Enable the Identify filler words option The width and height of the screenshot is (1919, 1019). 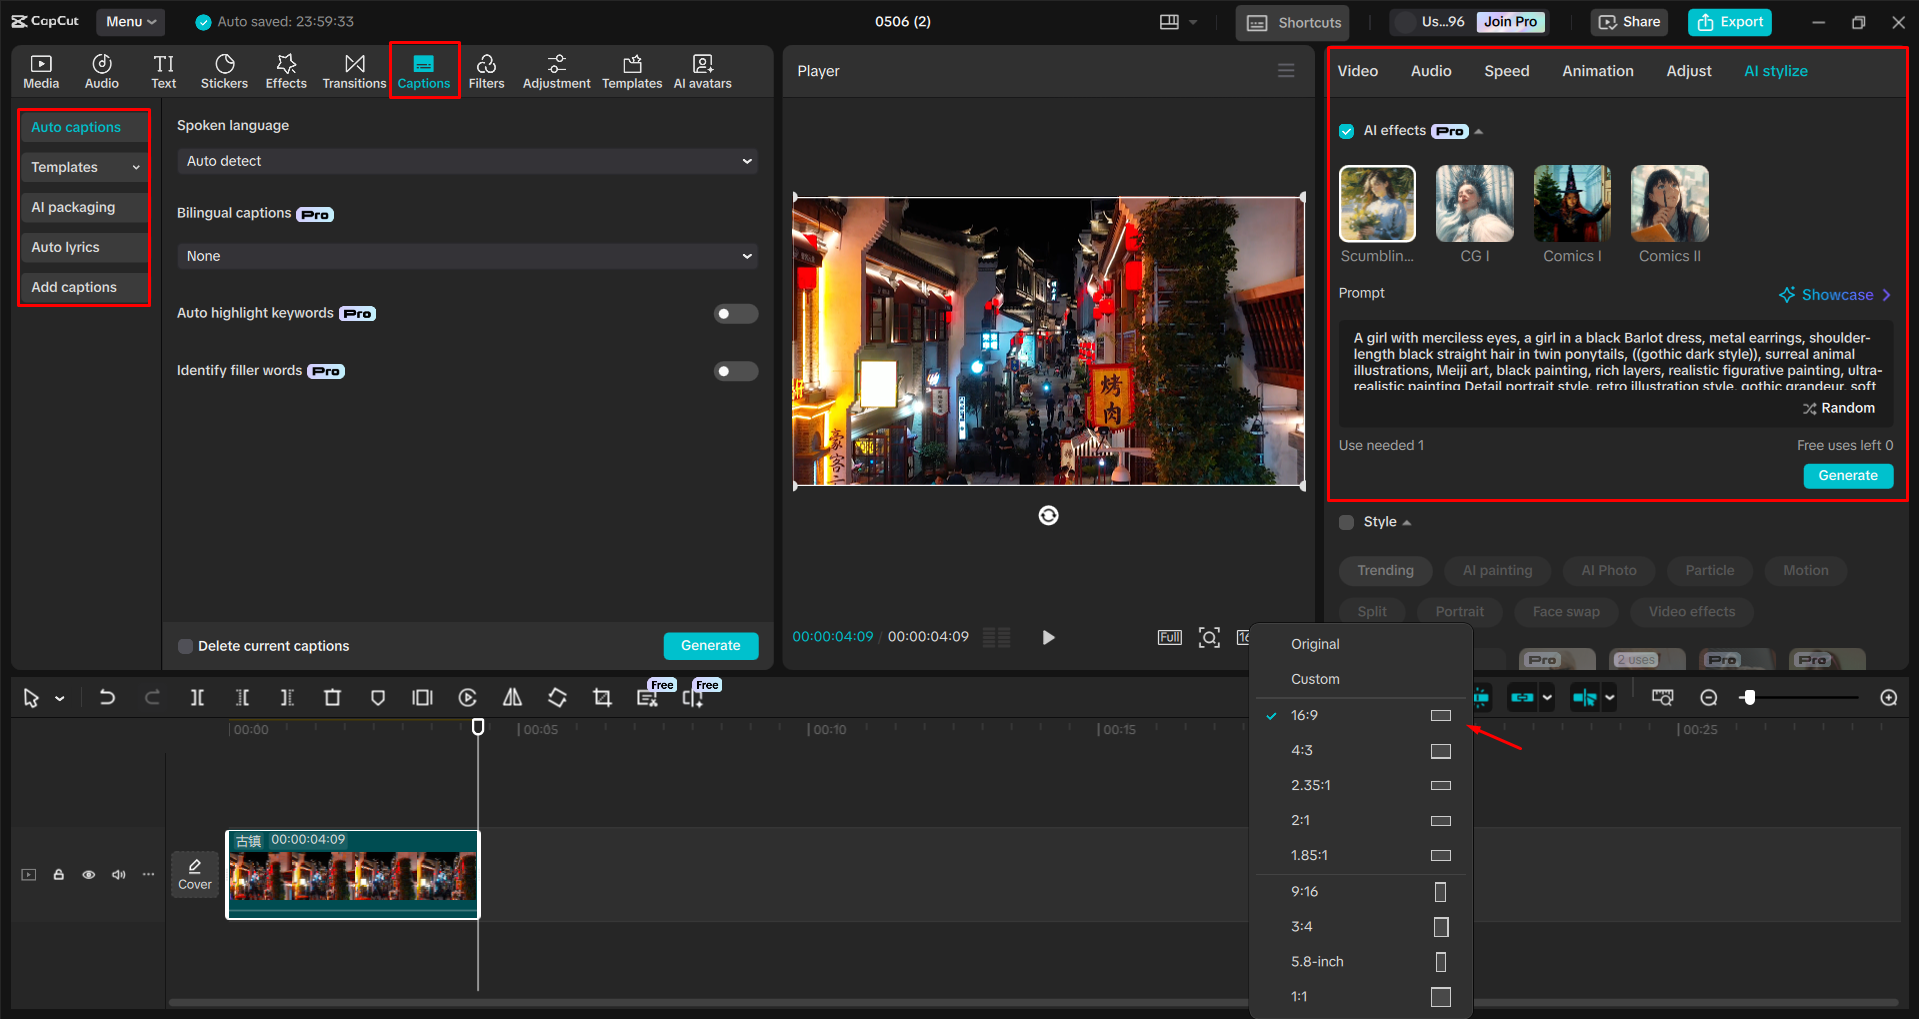pyautogui.click(x=735, y=371)
